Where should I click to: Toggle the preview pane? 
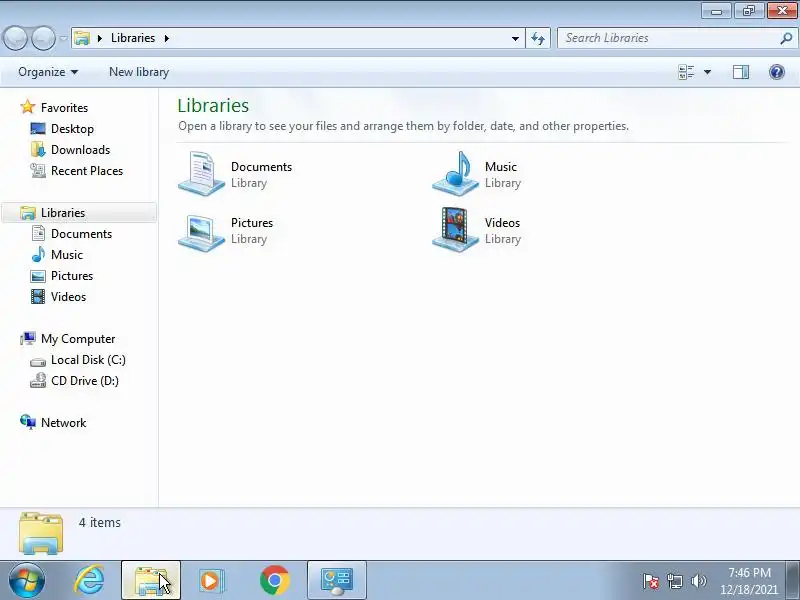(741, 72)
